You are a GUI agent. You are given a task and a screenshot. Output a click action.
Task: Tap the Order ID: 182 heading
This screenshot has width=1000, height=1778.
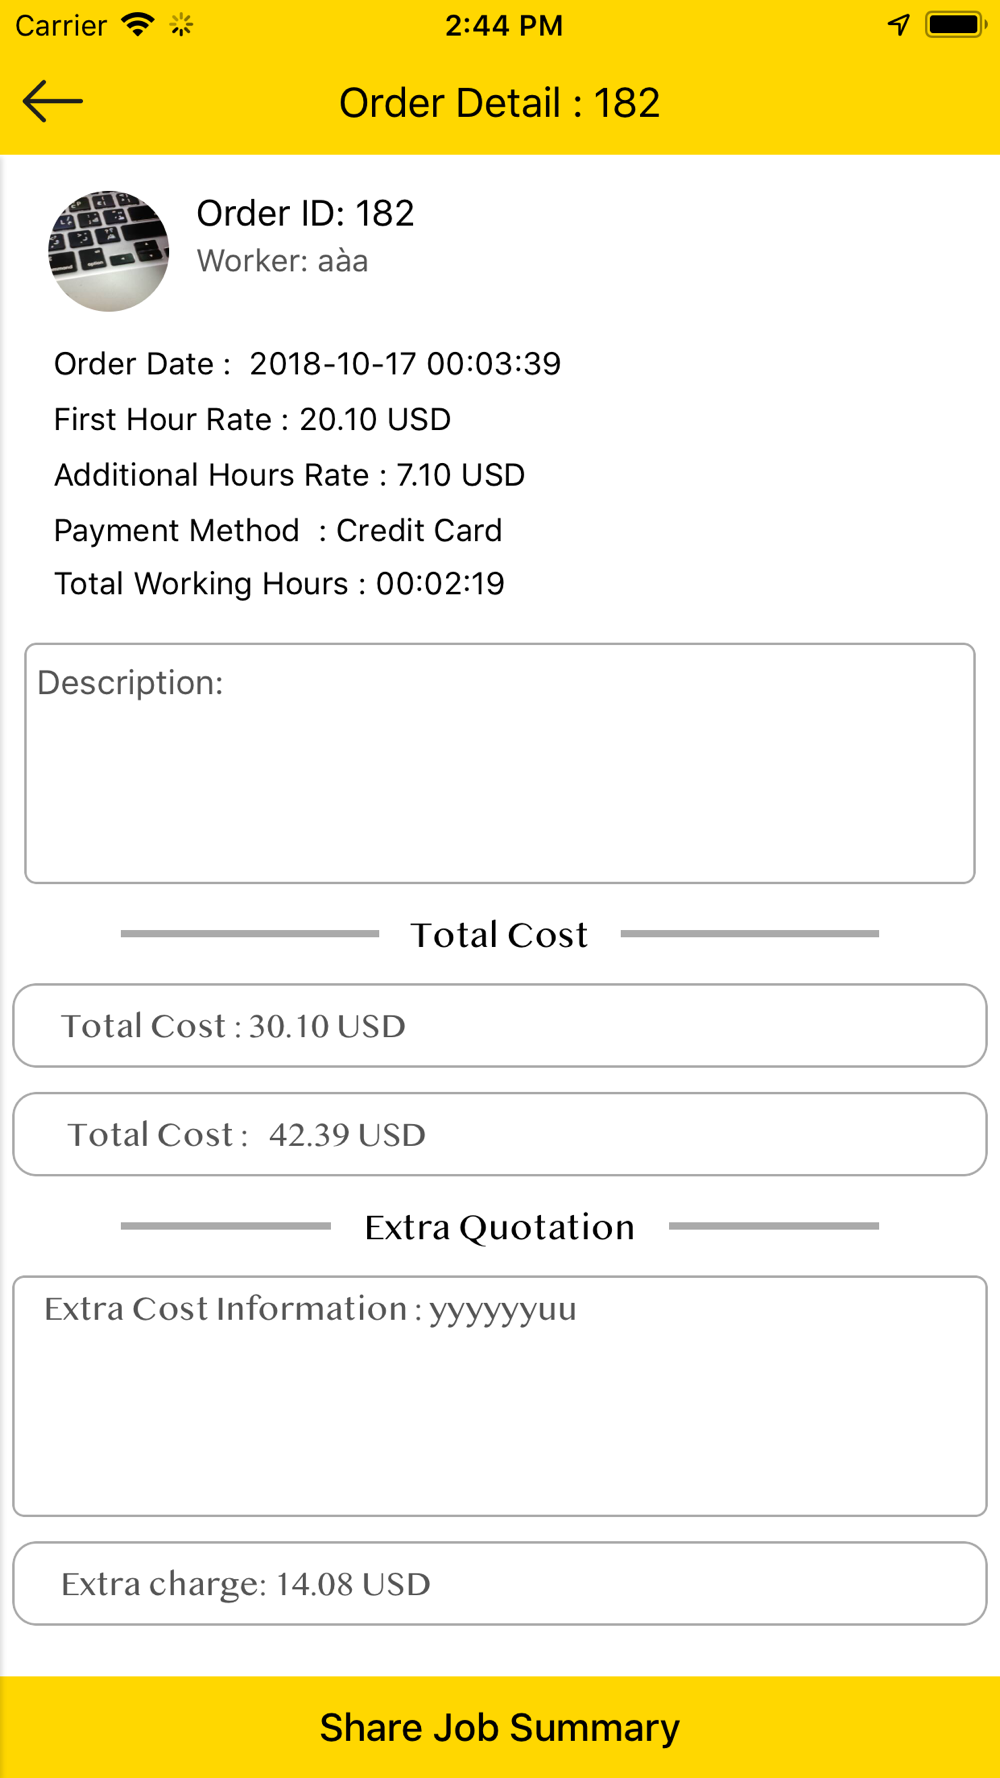(x=305, y=213)
